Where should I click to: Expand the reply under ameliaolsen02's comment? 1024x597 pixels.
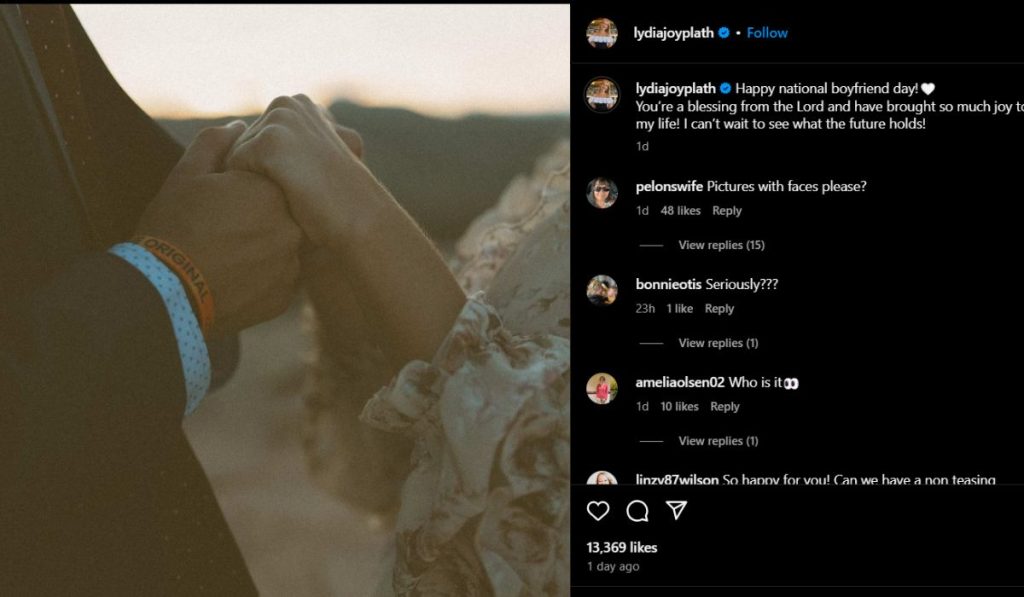click(718, 441)
